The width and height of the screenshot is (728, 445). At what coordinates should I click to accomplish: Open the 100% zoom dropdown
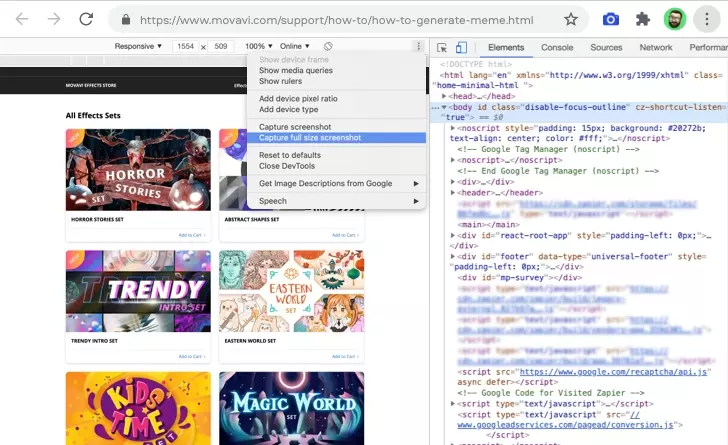(259, 46)
